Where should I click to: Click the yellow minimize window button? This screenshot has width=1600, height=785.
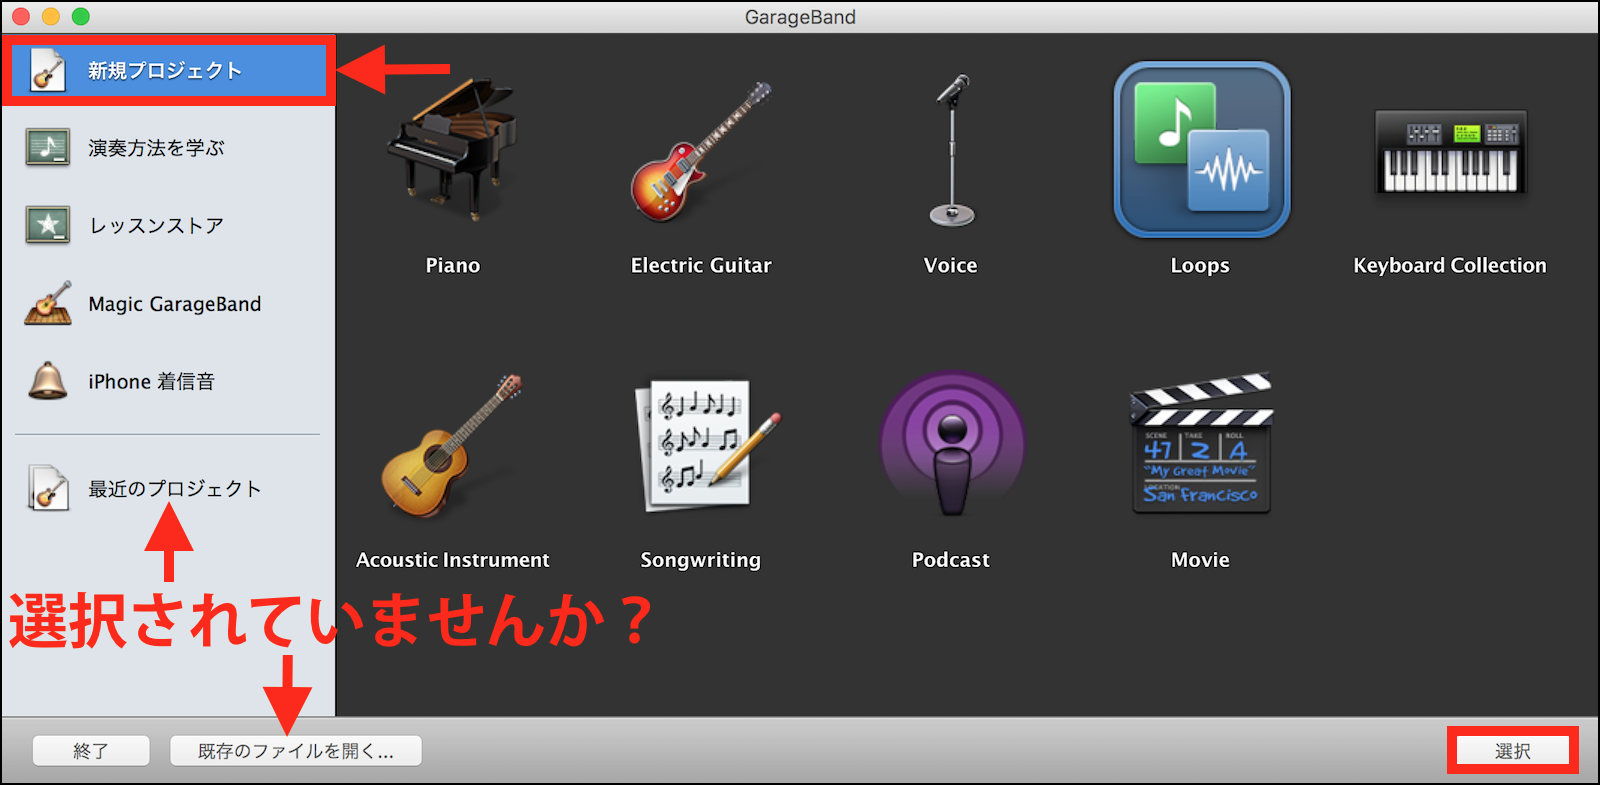51,16
